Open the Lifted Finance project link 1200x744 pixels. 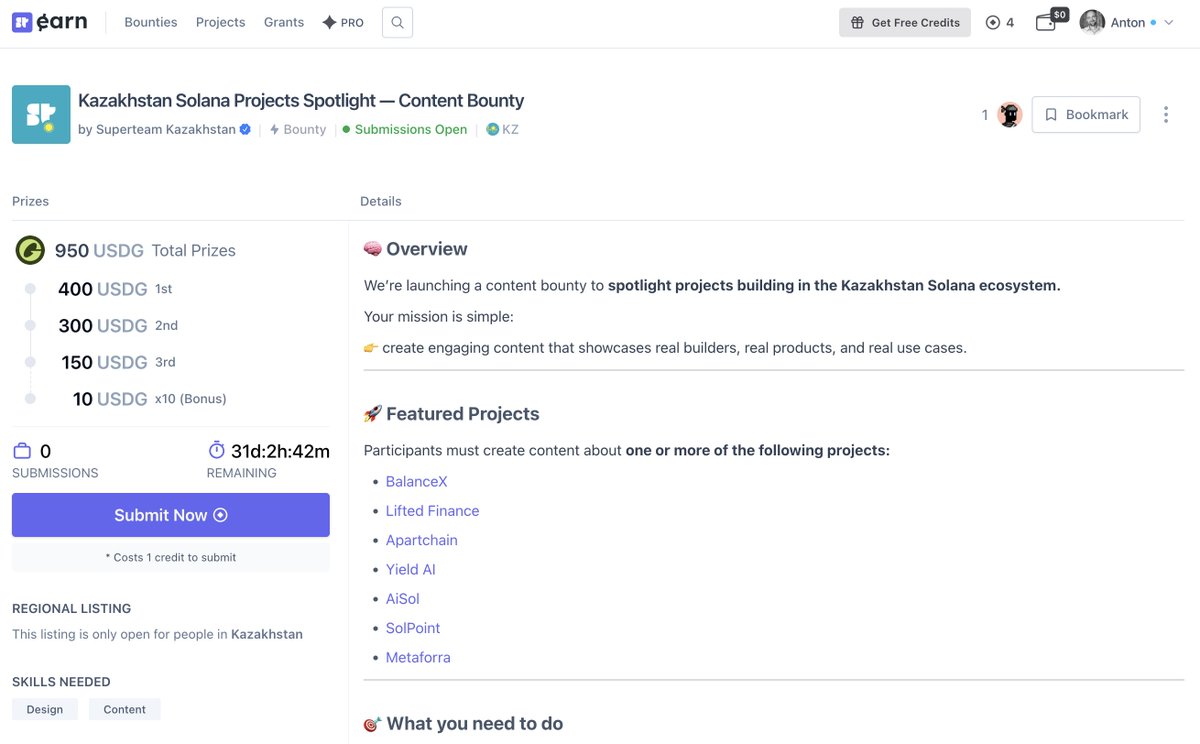[x=433, y=511]
